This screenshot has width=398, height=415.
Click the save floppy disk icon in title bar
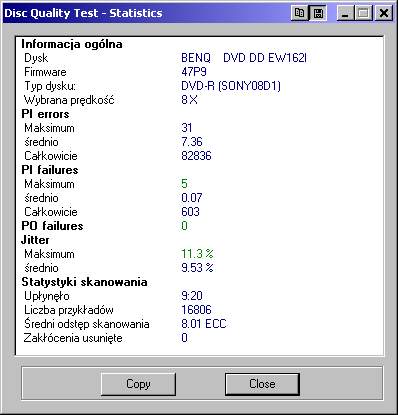(318, 13)
